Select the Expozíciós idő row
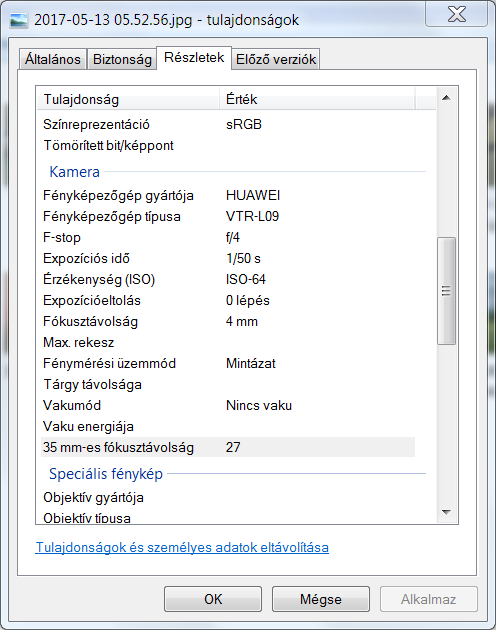Screen dimensions: 496x630 coord(228,258)
